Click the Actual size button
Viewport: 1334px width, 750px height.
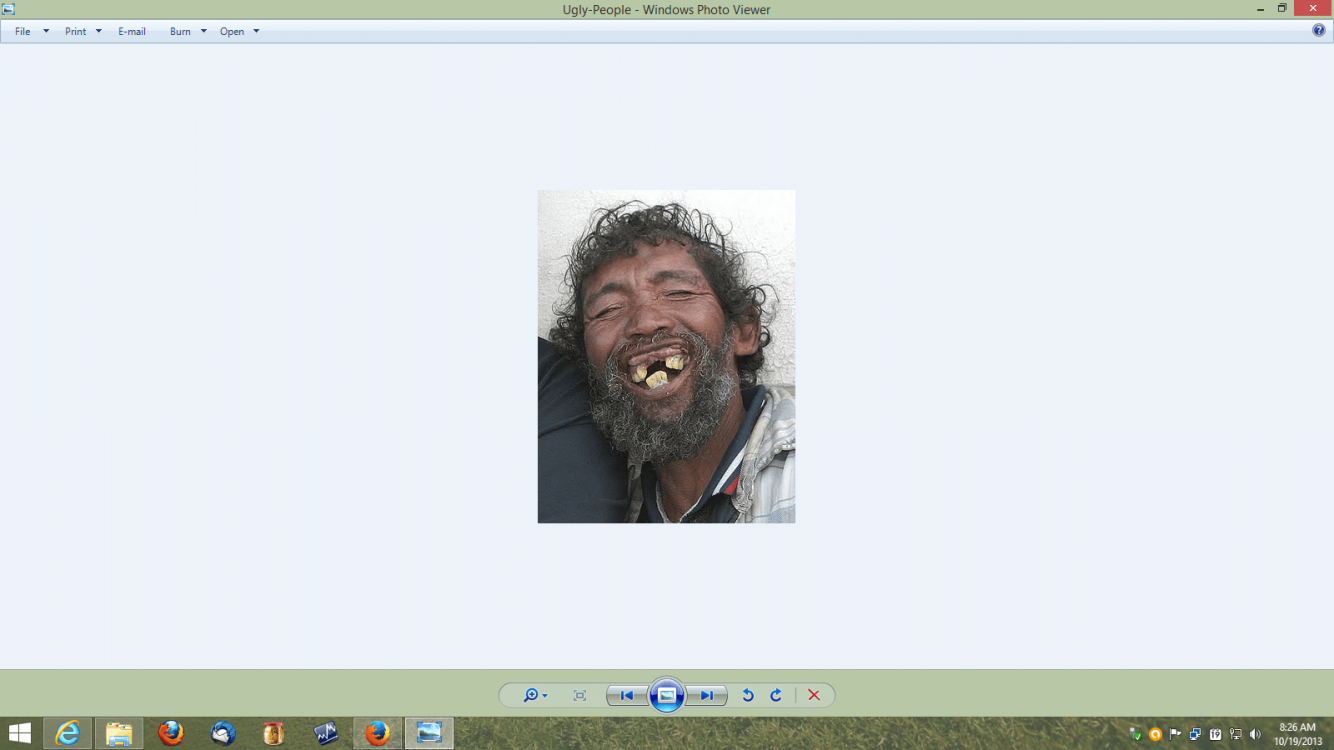pos(580,695)
